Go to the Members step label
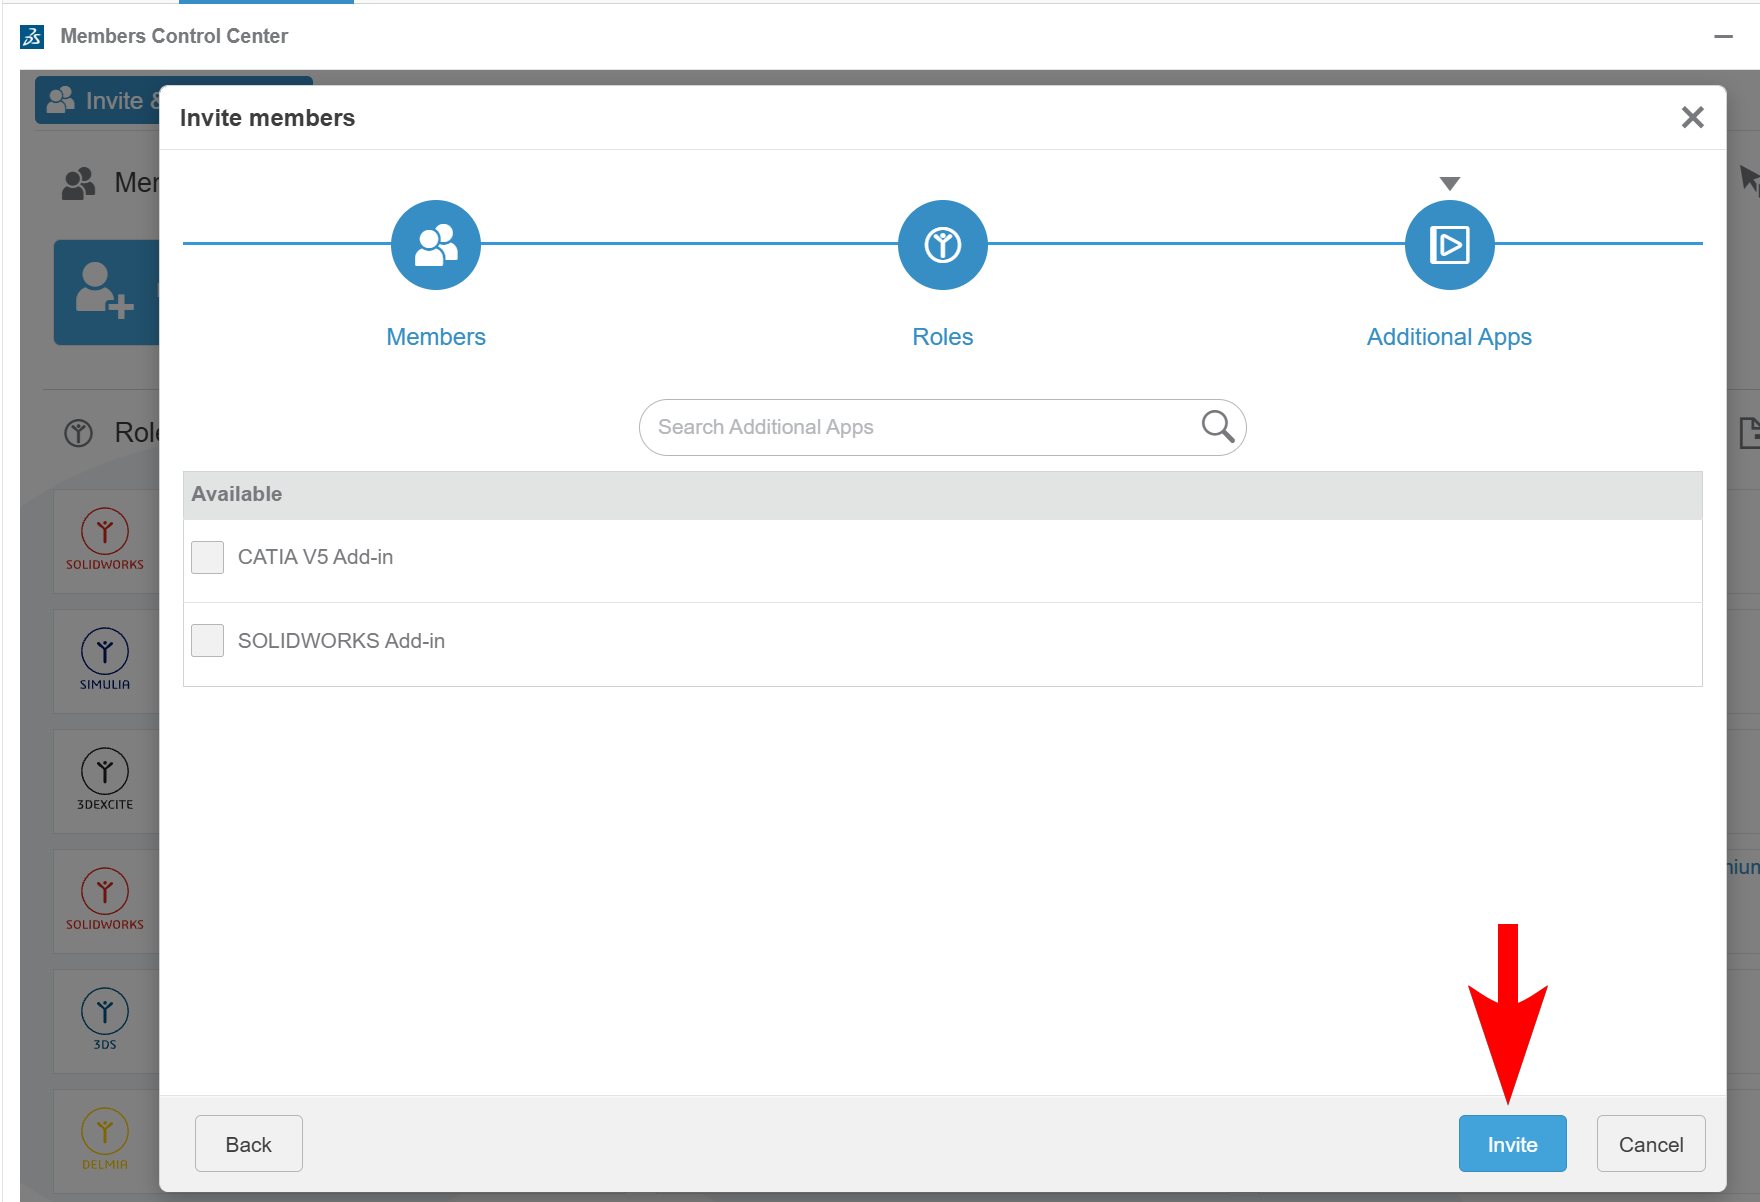The width and height of the screenshot is (1760, 1202). point(436,337)
